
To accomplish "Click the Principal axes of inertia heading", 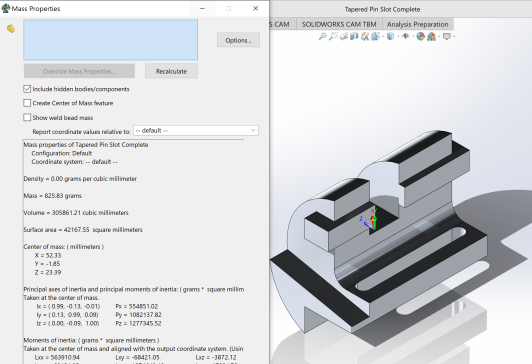I will point(134,289).
